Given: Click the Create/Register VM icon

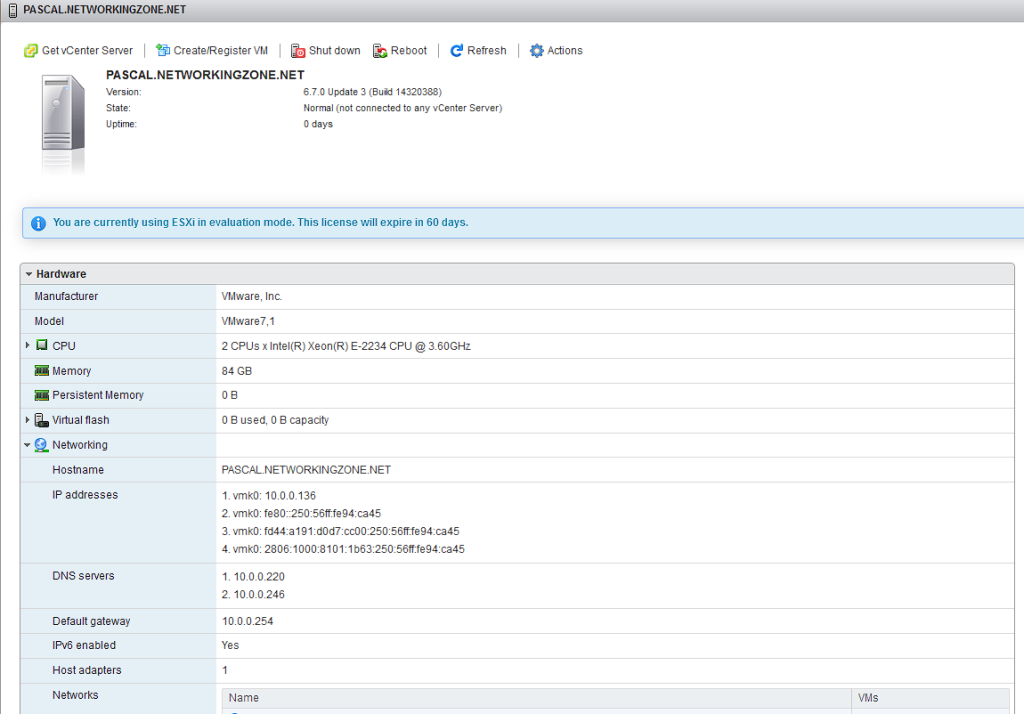Looking at the screenshot, I should (x=163, y=51).
